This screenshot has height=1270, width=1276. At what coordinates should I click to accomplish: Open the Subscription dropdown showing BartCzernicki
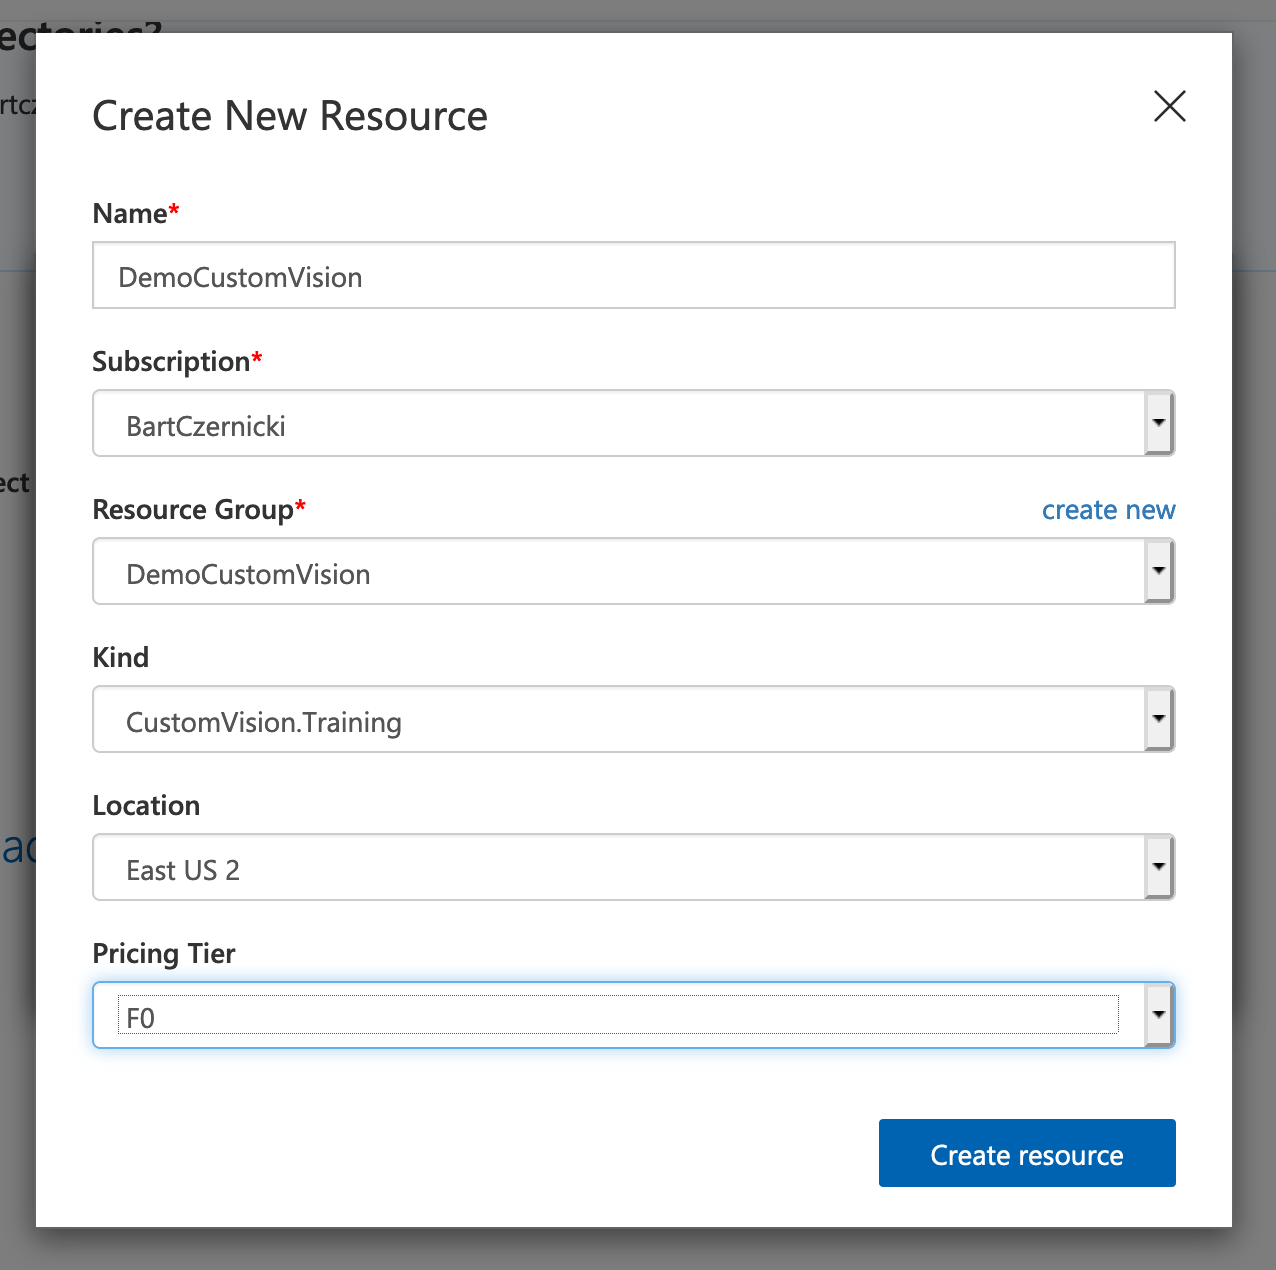[618, 424]
